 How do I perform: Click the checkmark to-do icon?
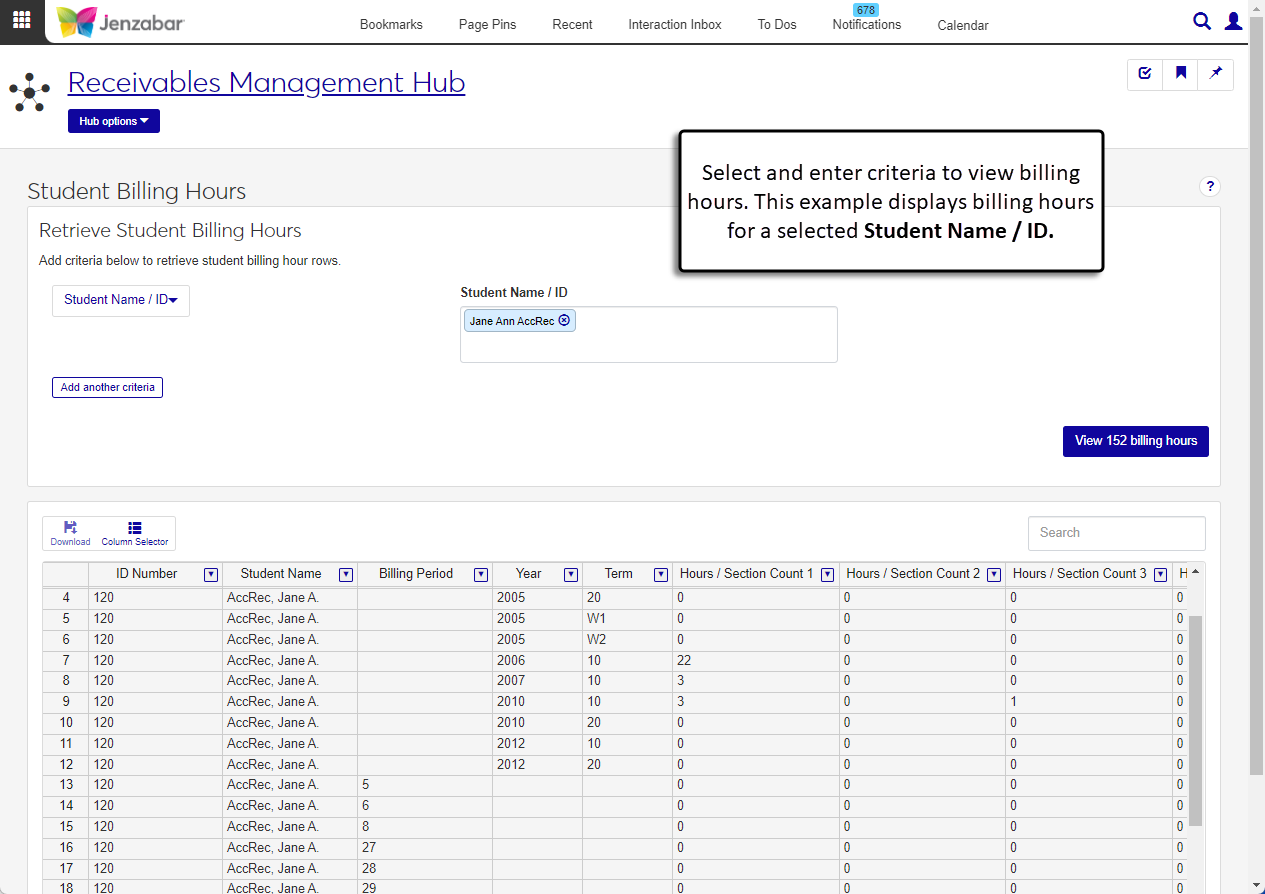point(1145,74)
